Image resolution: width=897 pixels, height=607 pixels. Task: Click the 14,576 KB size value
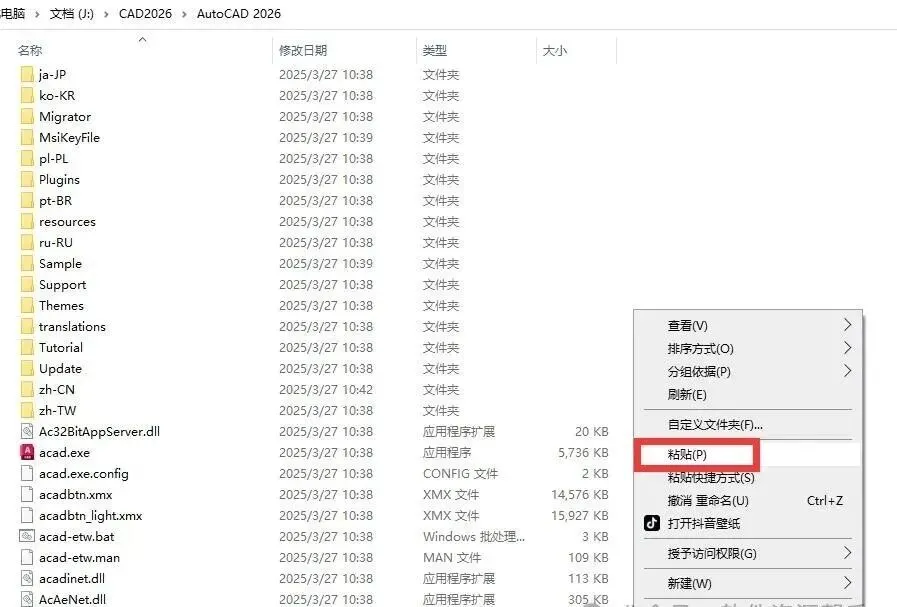coord(580,495)
